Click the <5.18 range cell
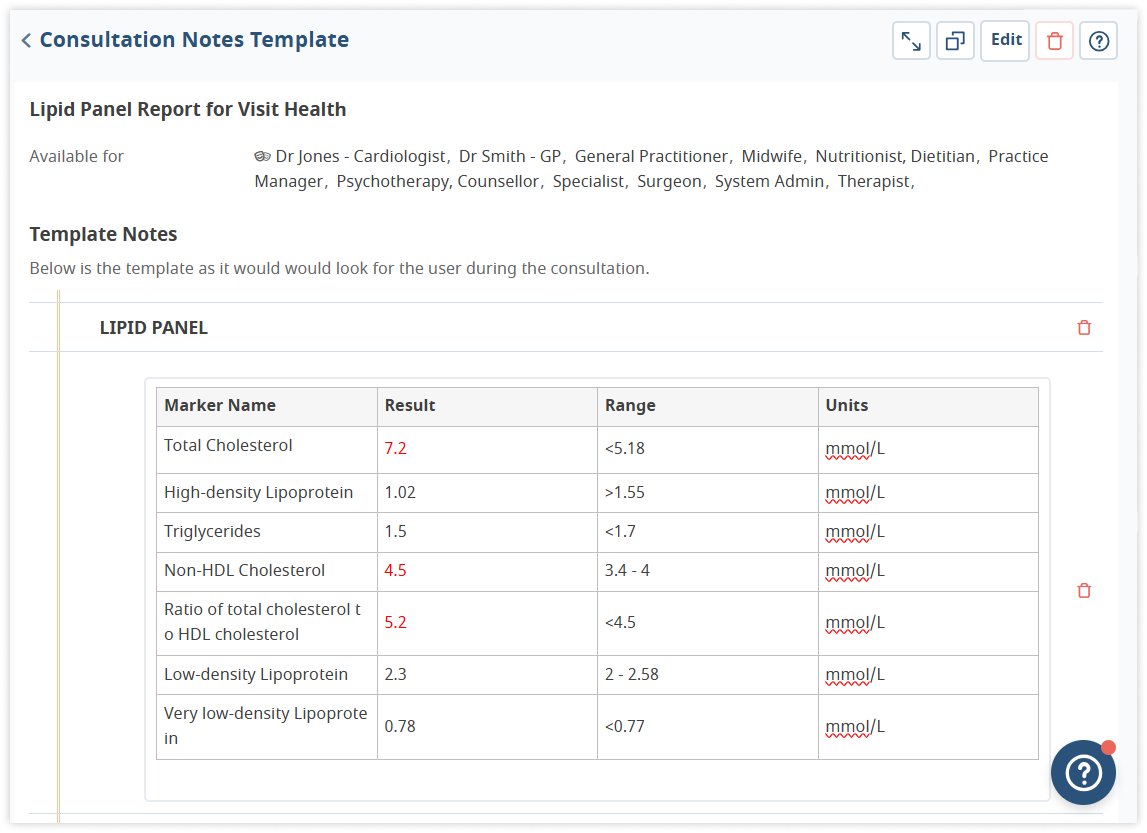 (707, 449)
